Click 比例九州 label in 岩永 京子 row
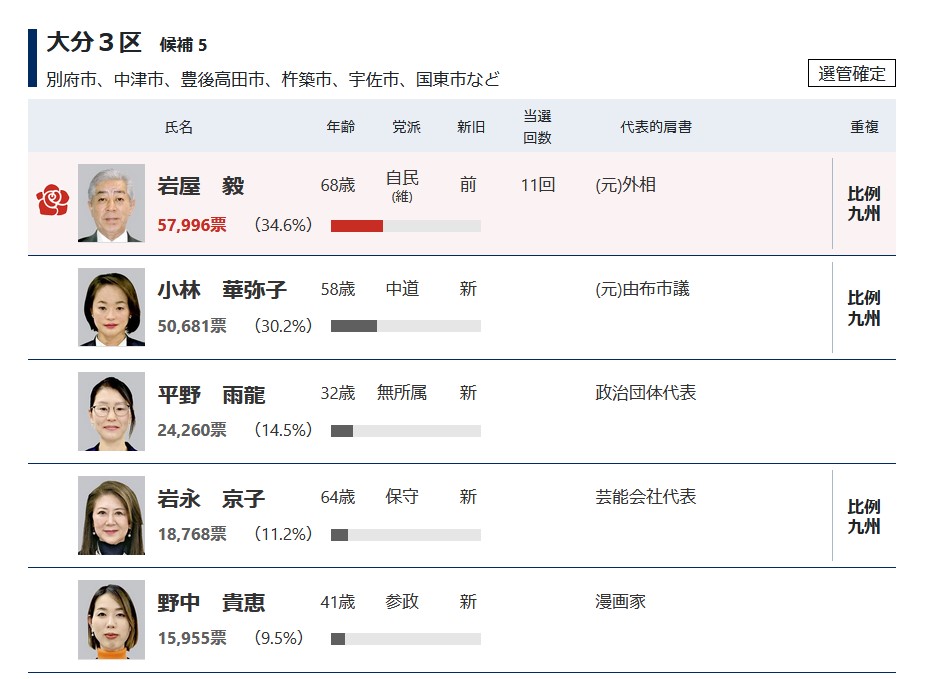The height and width of the screenshot is (679, 945). 864,516
